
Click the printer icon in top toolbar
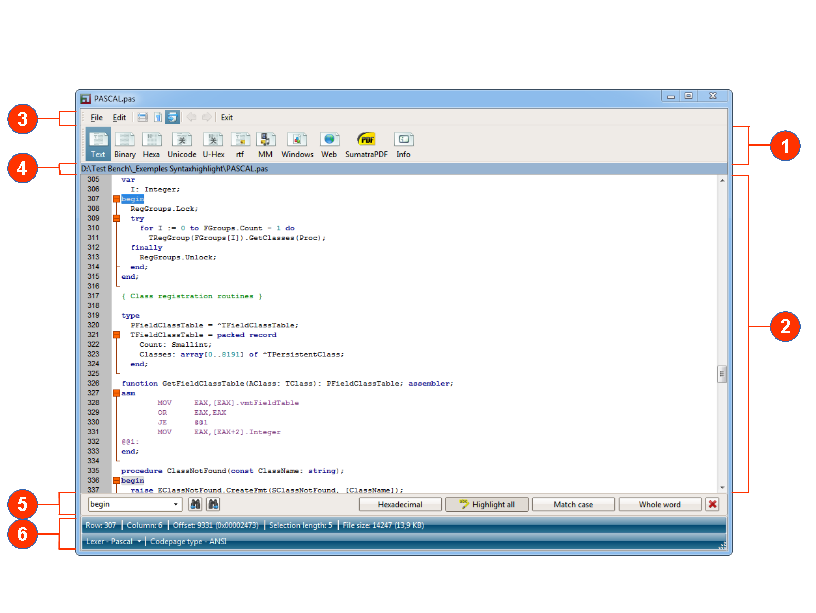143,117
